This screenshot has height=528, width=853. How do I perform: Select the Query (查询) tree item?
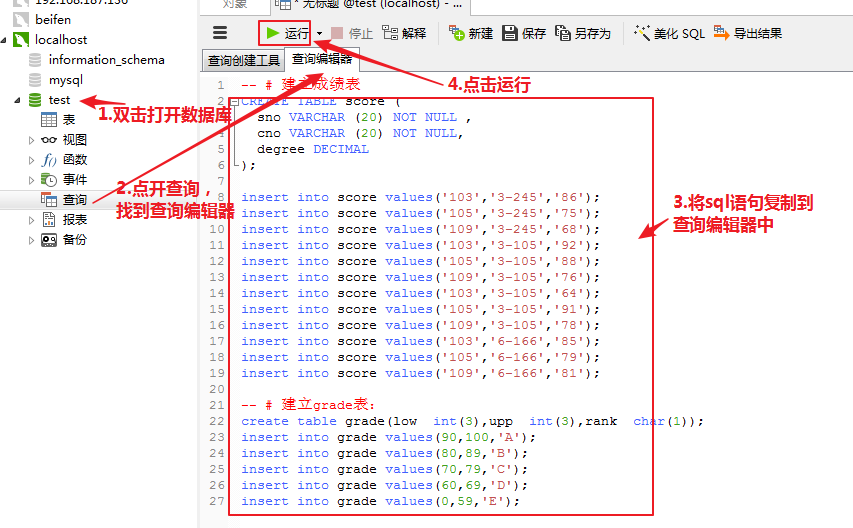click(x=74, y=200)
